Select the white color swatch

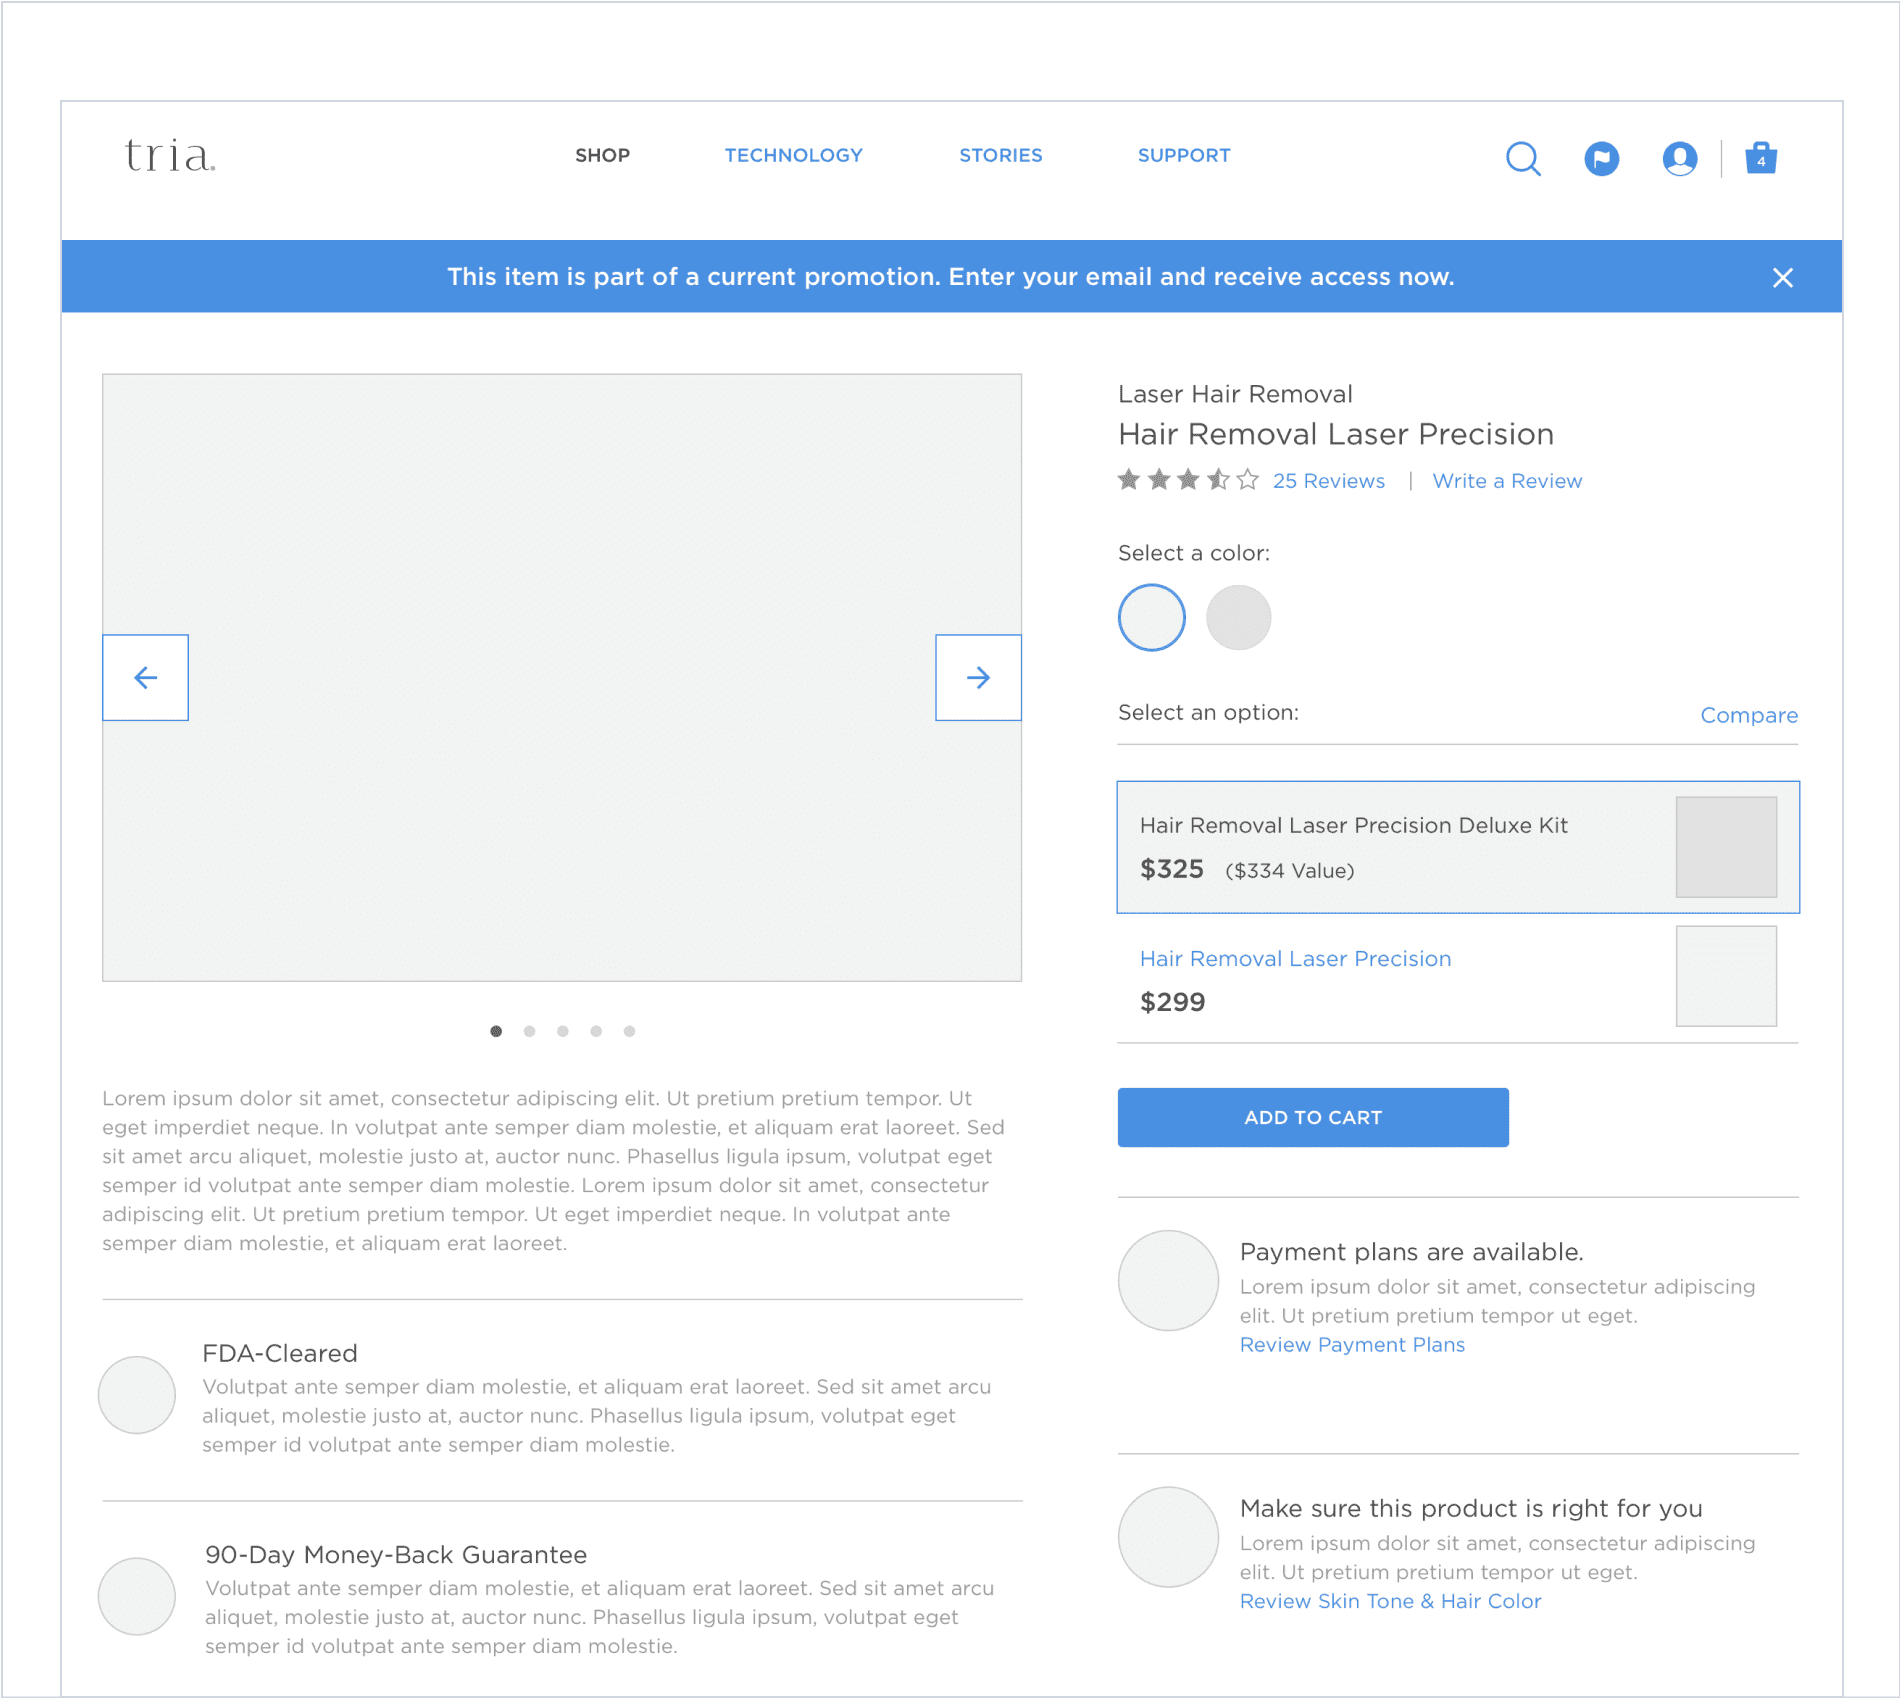click(1152, 617)
